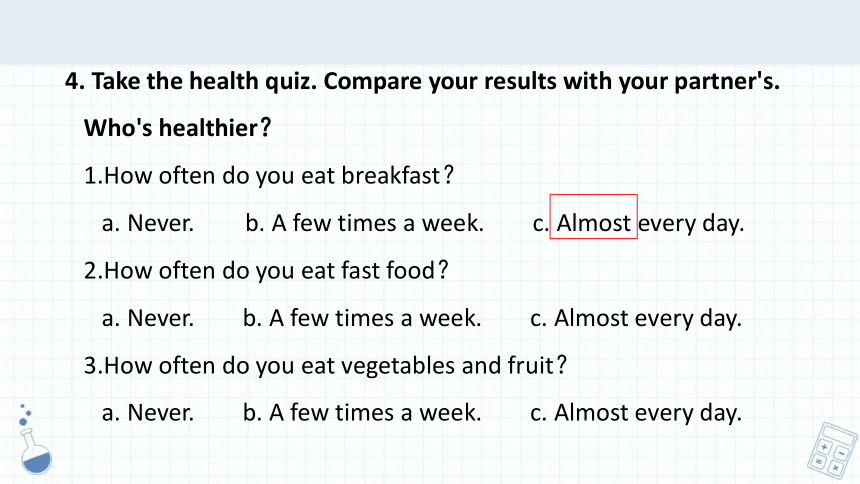This screenshot has width=860, height=484.
Task: Click question 3 about vegetables and fruit
Action: point(325,366)
